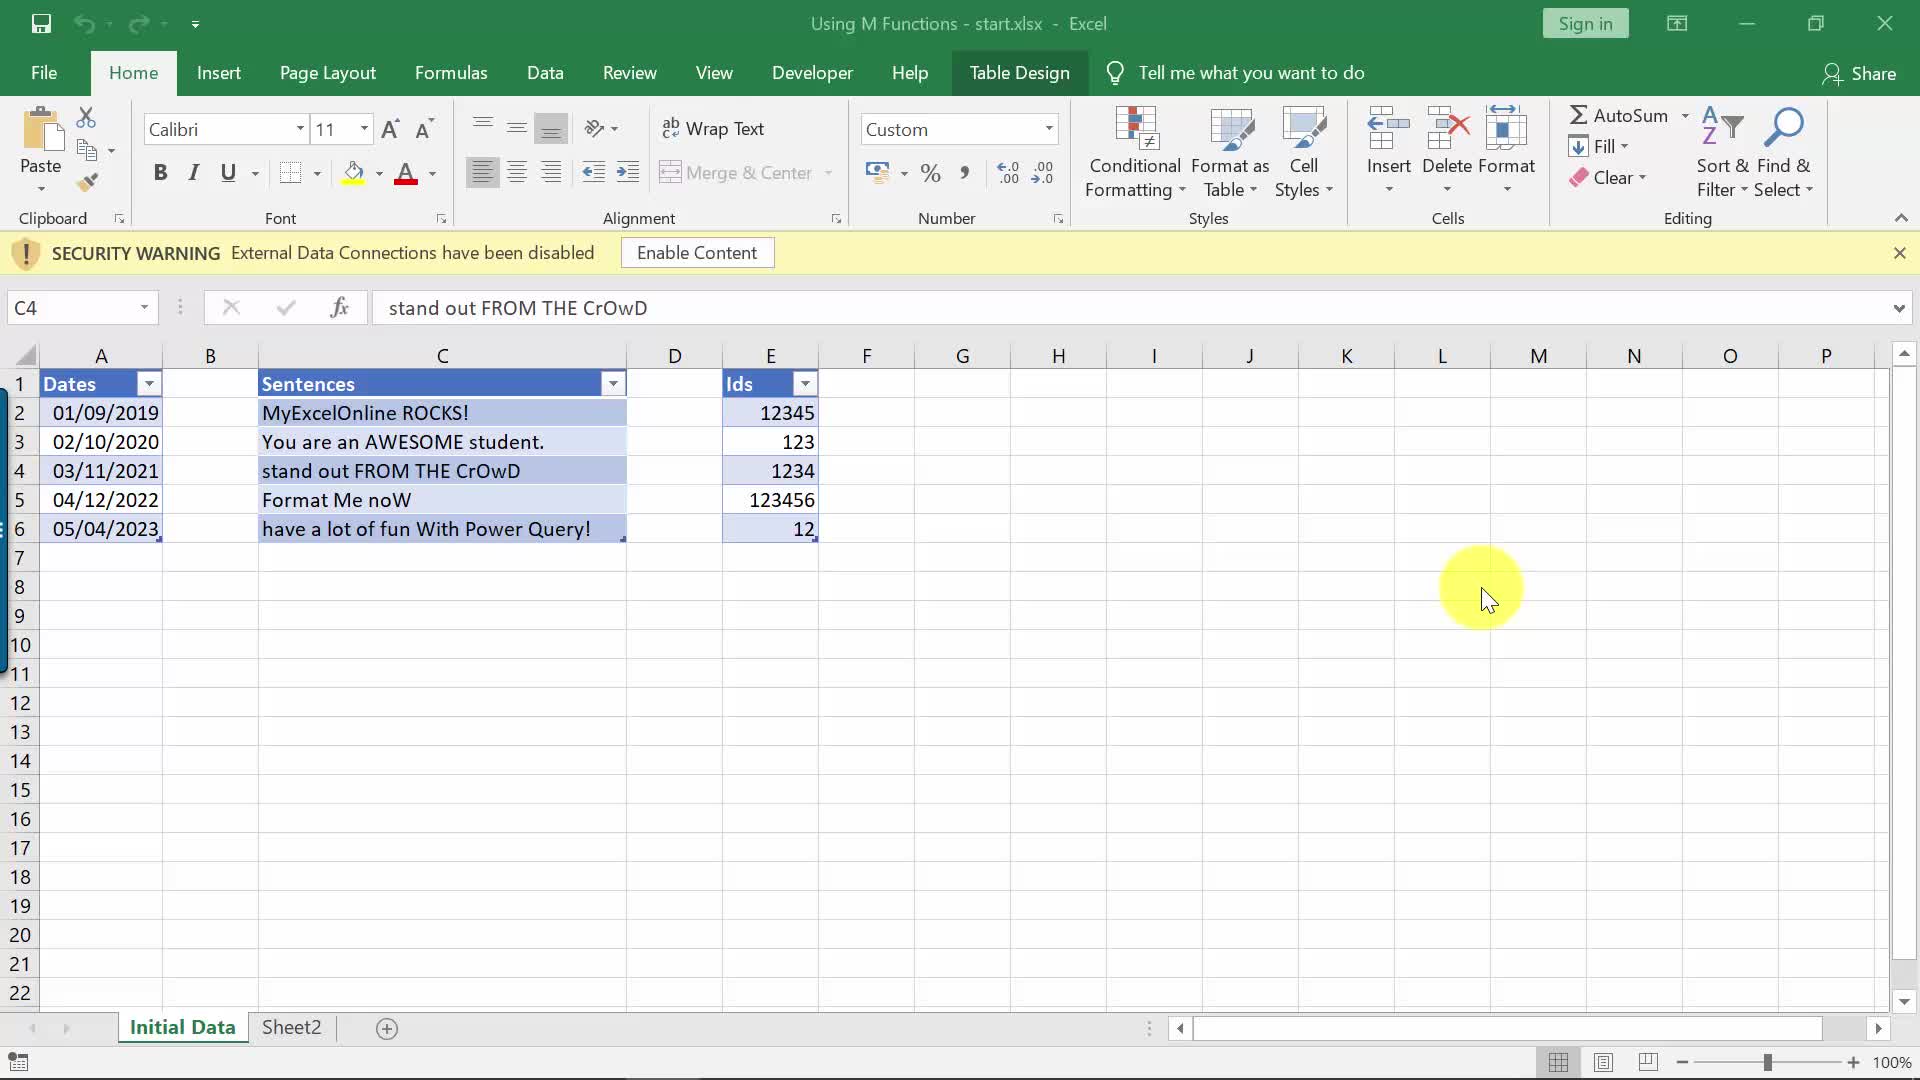Toggle Italic formatting

194,173
